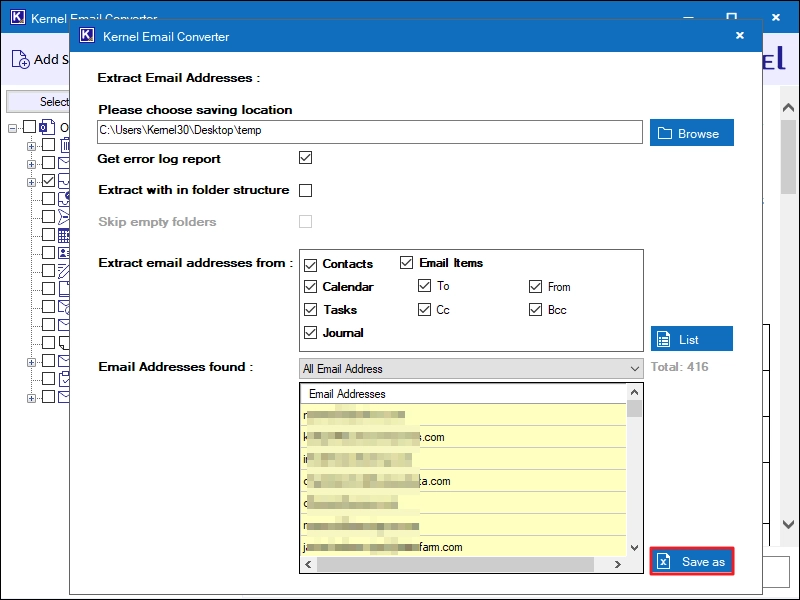
Task: Click the horizontal scrollbar thumb of the email list
Action: 455,564
